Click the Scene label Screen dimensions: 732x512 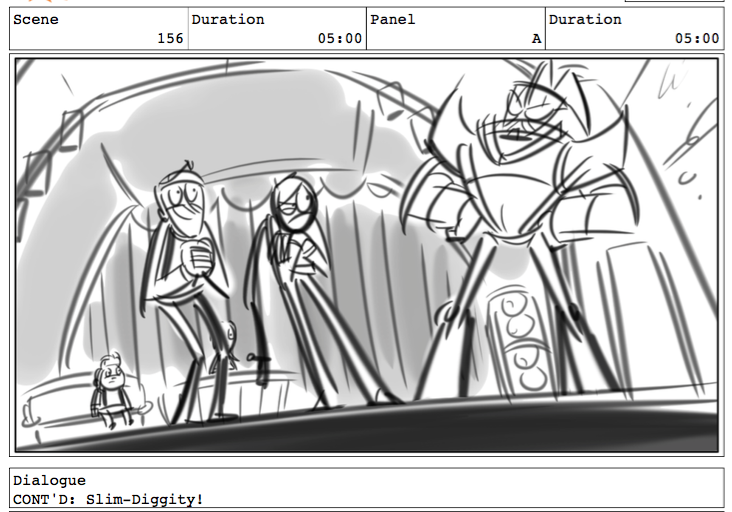36,20
